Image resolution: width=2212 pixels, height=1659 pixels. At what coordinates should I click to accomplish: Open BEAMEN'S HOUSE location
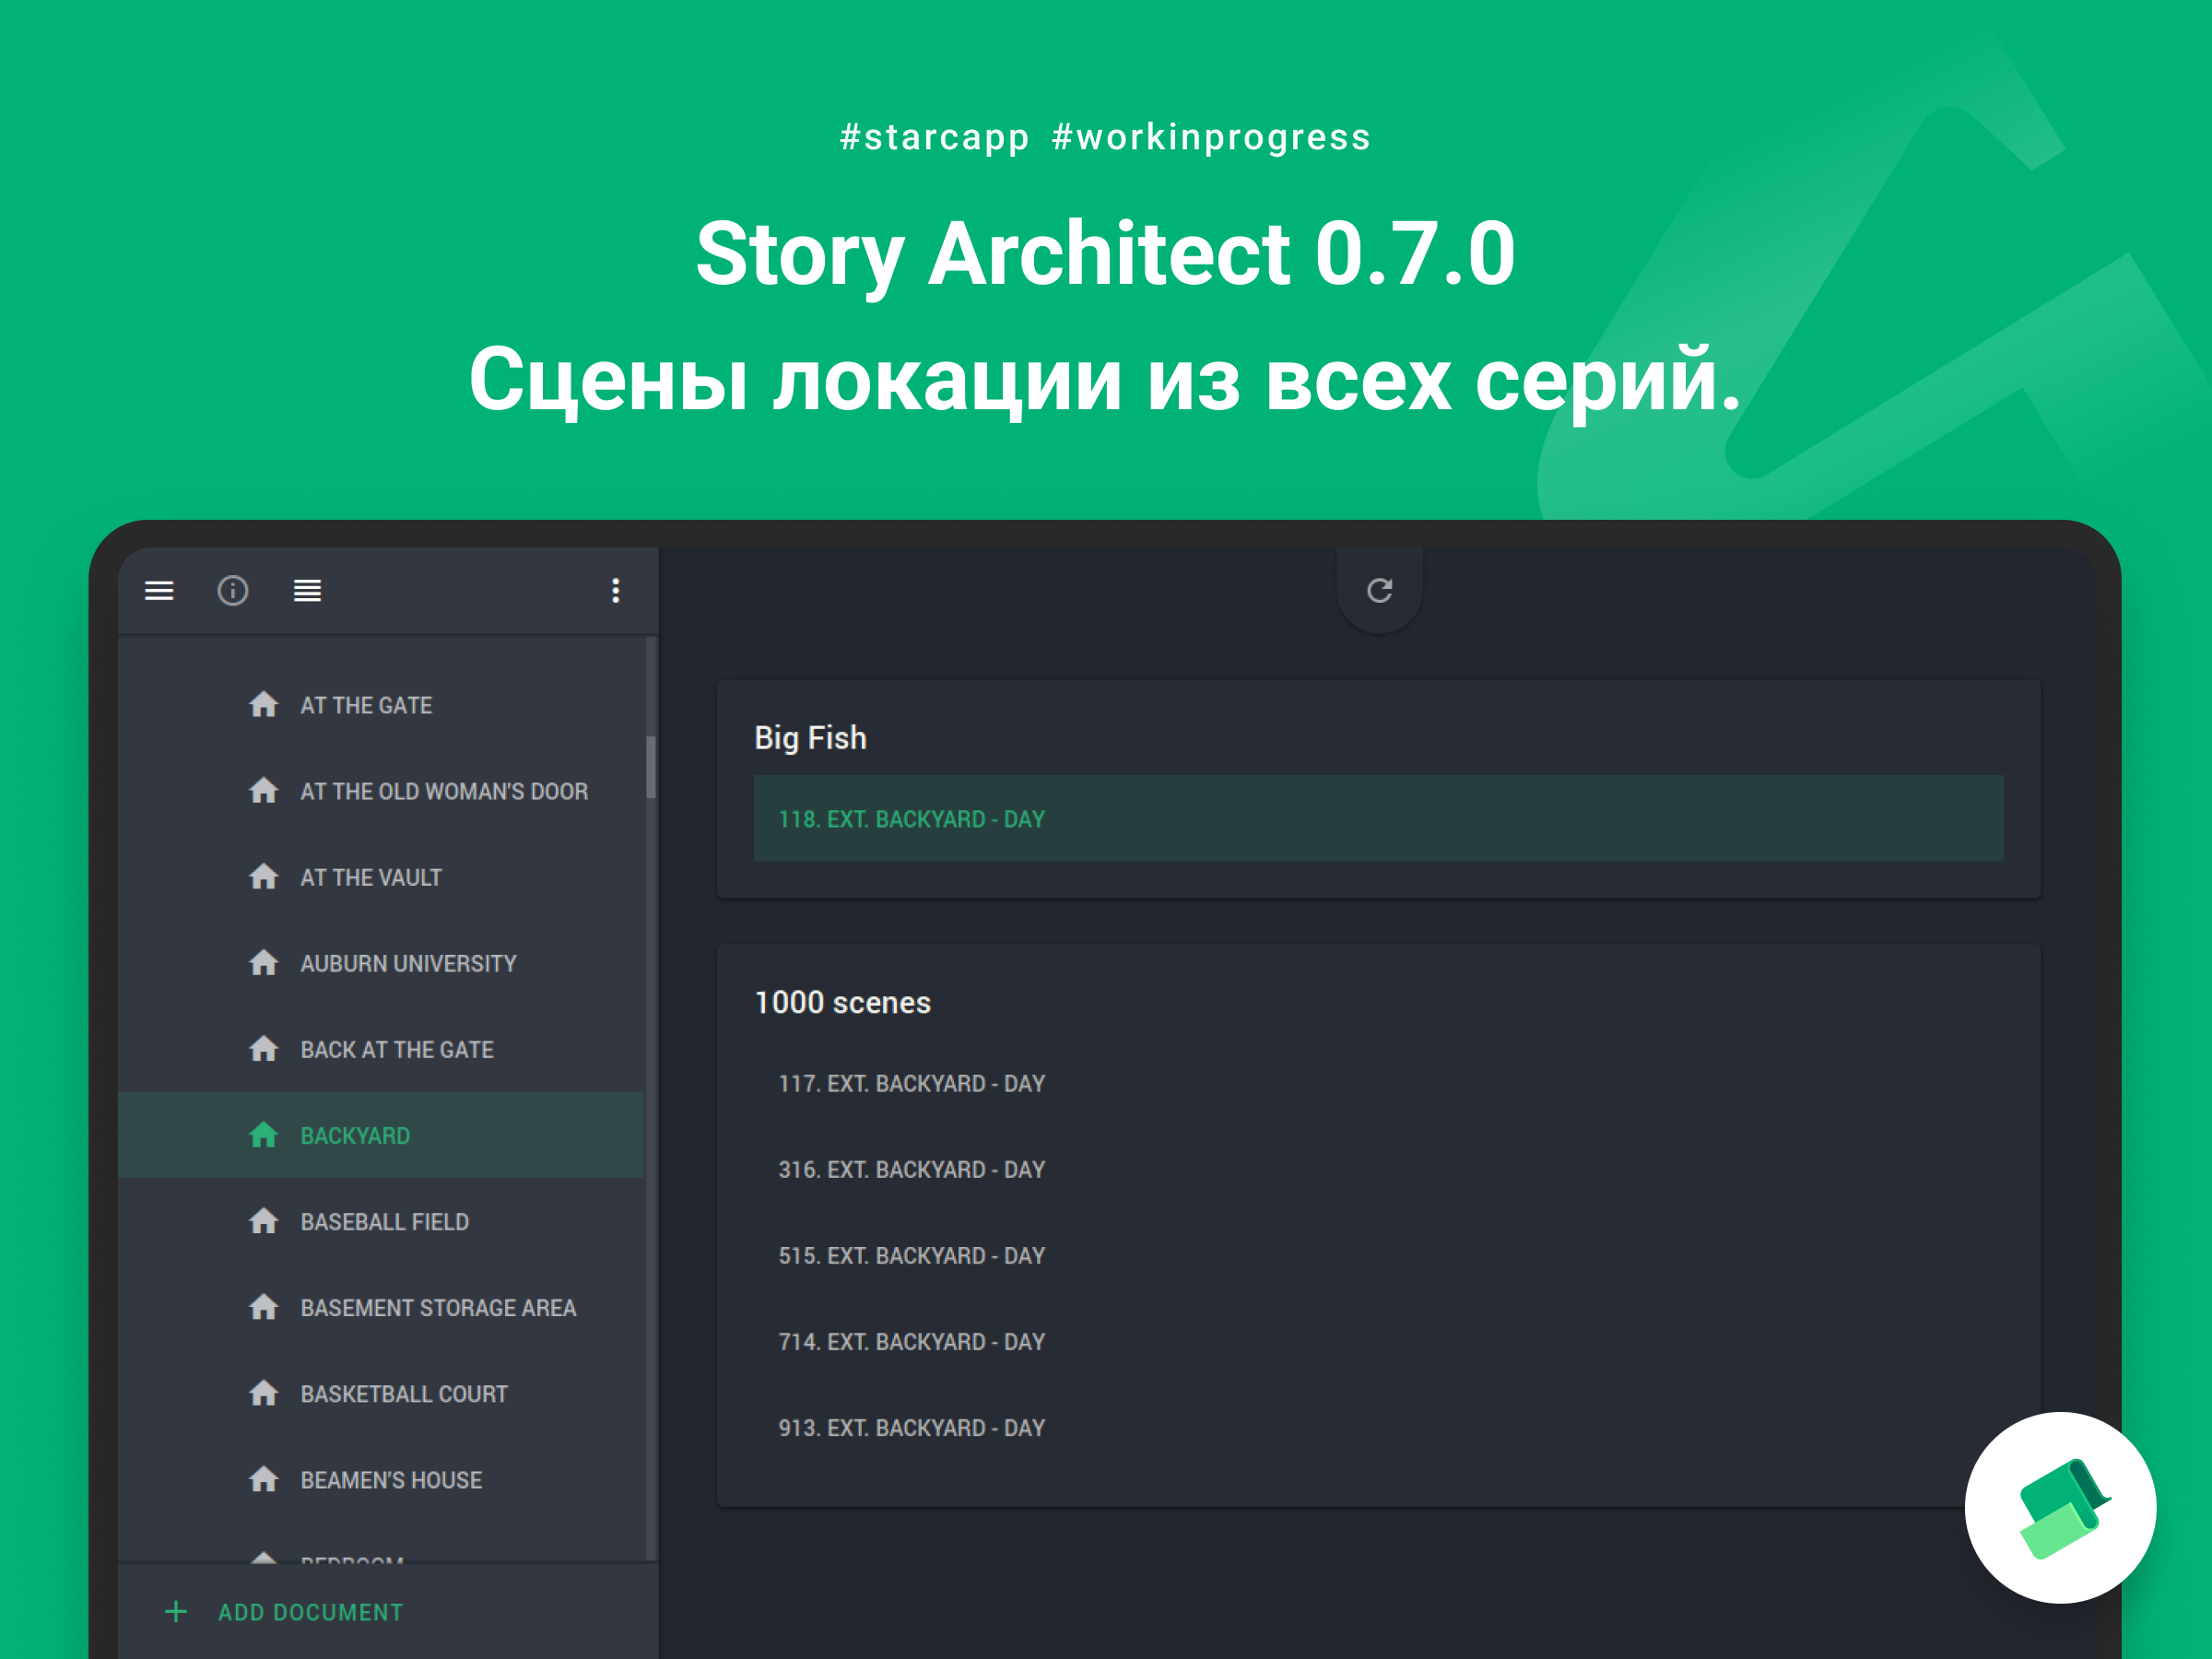pyautogui.click(x=381, y=1479)
